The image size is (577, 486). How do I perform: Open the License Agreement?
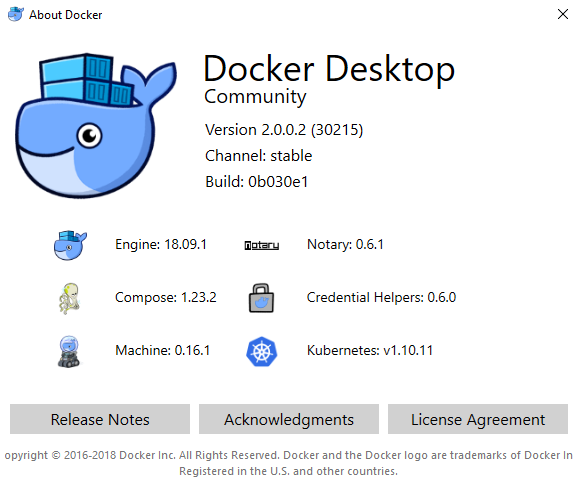point(478,419)
